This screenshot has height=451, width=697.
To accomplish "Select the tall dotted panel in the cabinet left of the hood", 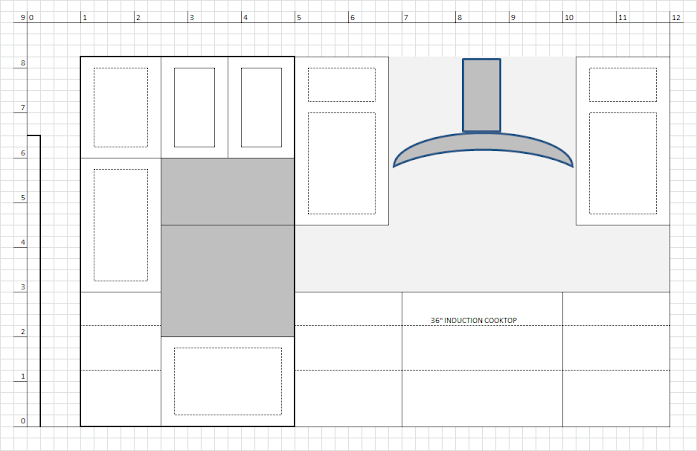I will (342, 163).
